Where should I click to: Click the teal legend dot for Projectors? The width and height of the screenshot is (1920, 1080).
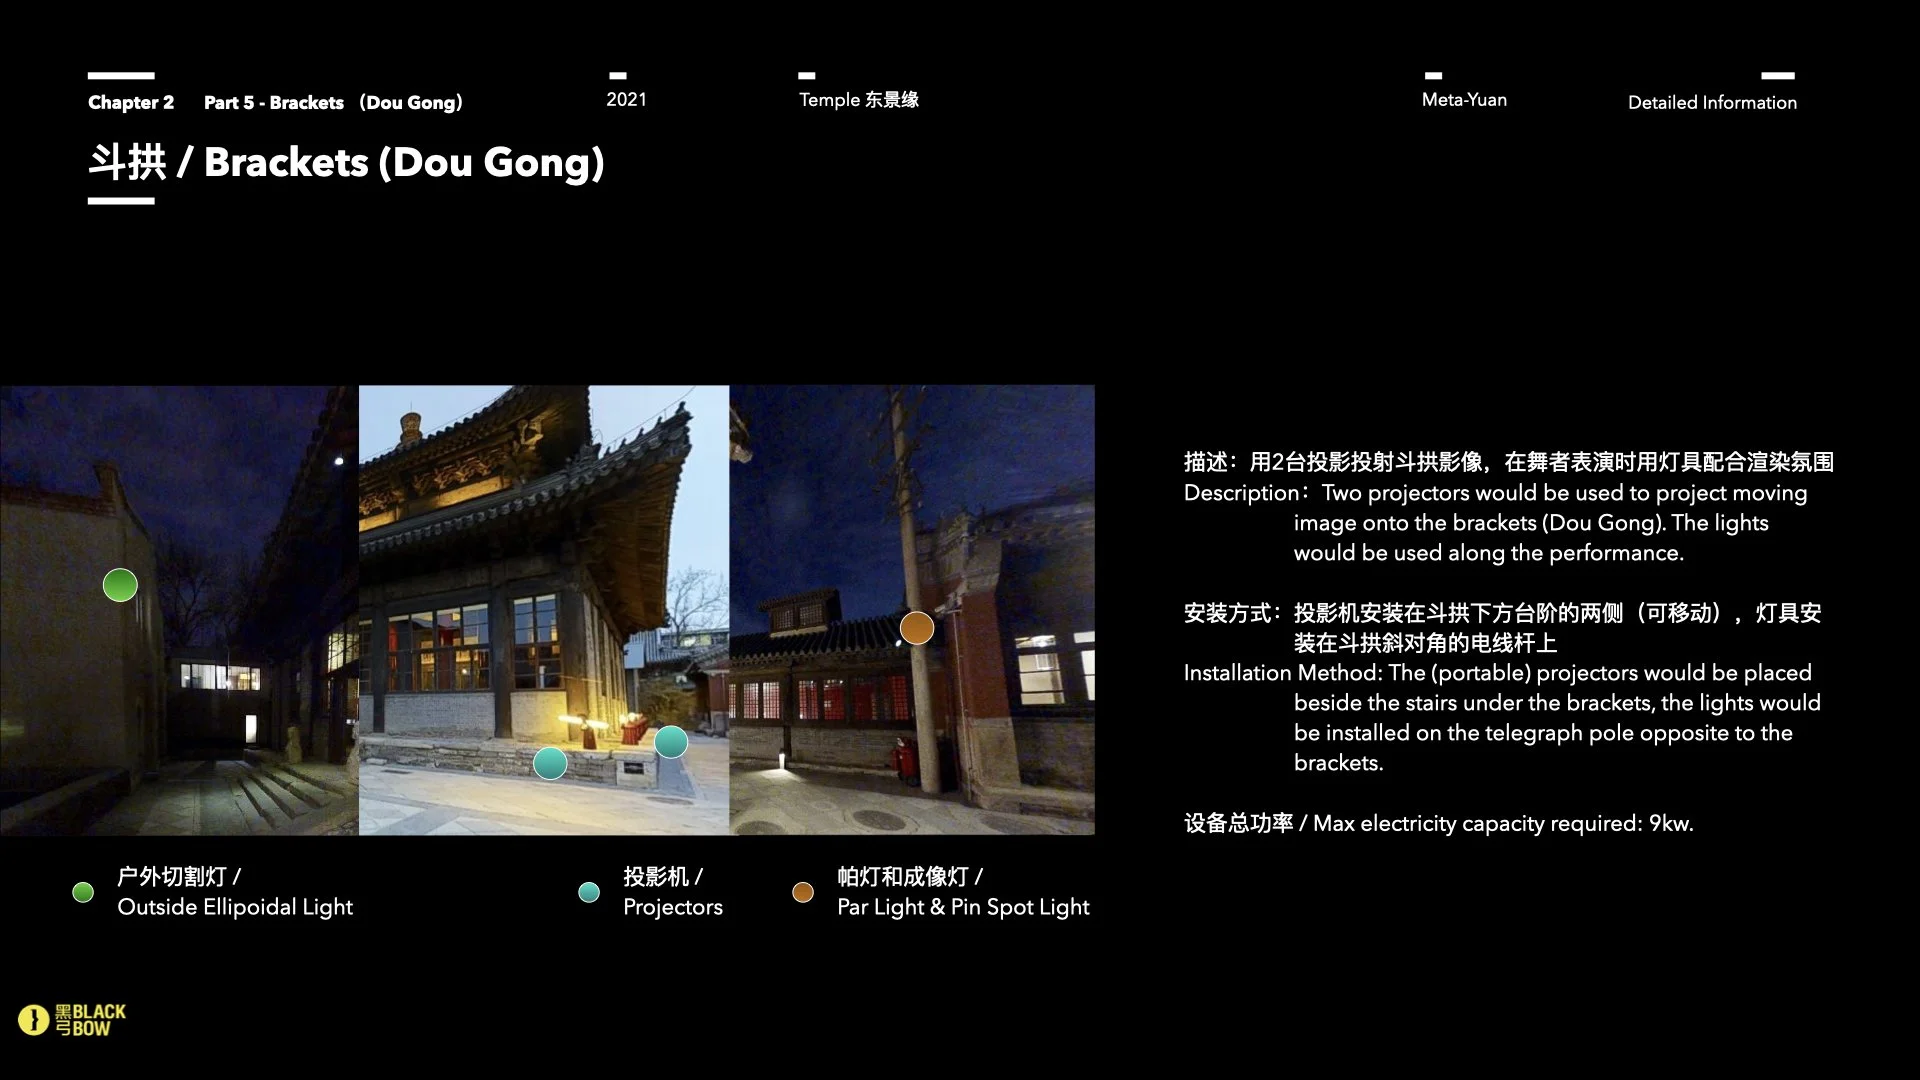click(589, 892)
